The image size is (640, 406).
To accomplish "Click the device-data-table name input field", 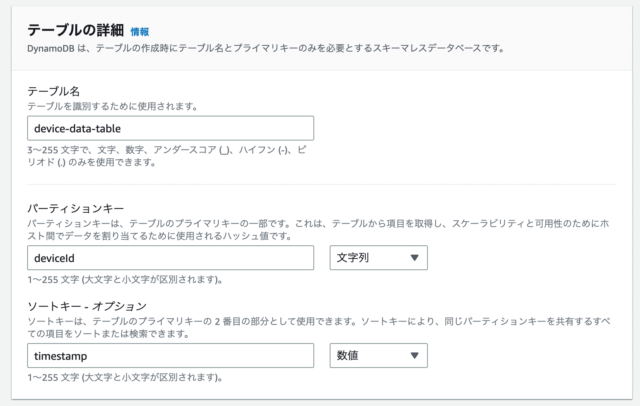I will coord(171,128).
